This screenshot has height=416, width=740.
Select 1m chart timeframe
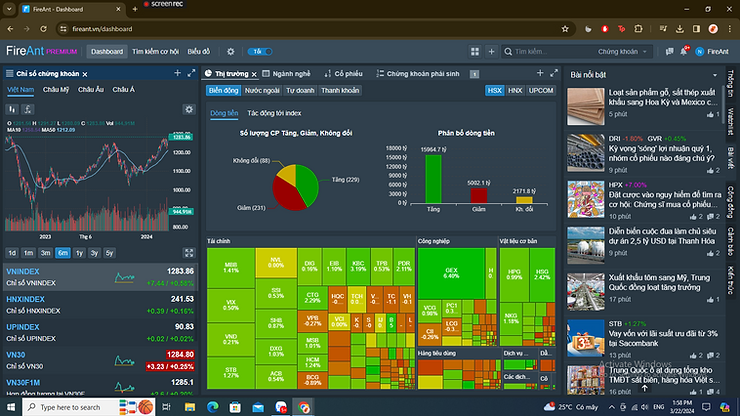coord(28,253)
